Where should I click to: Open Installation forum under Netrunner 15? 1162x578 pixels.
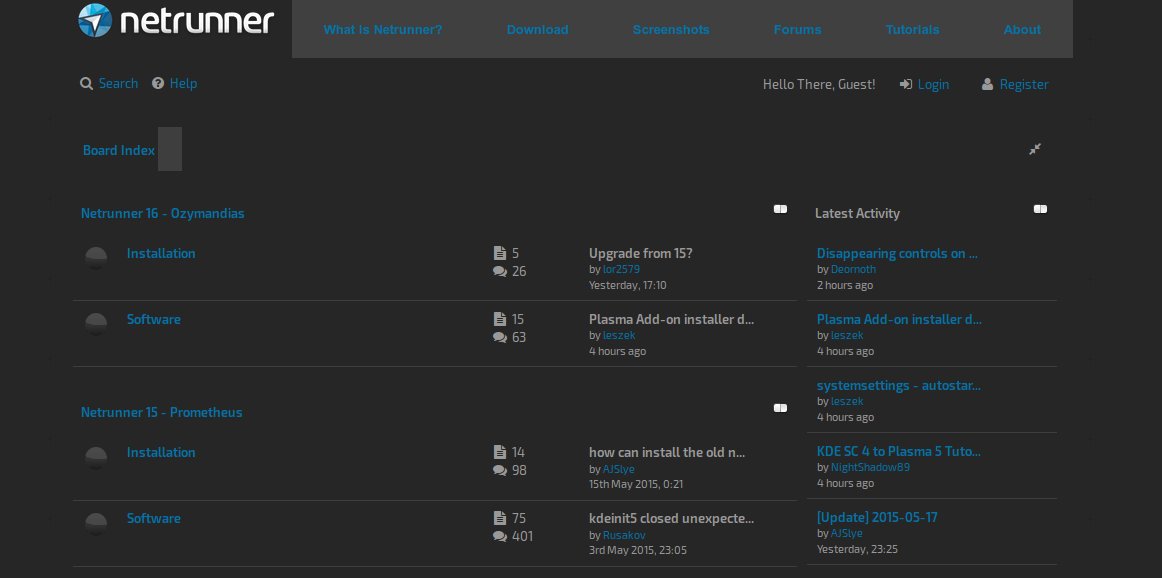click(161, 452)
